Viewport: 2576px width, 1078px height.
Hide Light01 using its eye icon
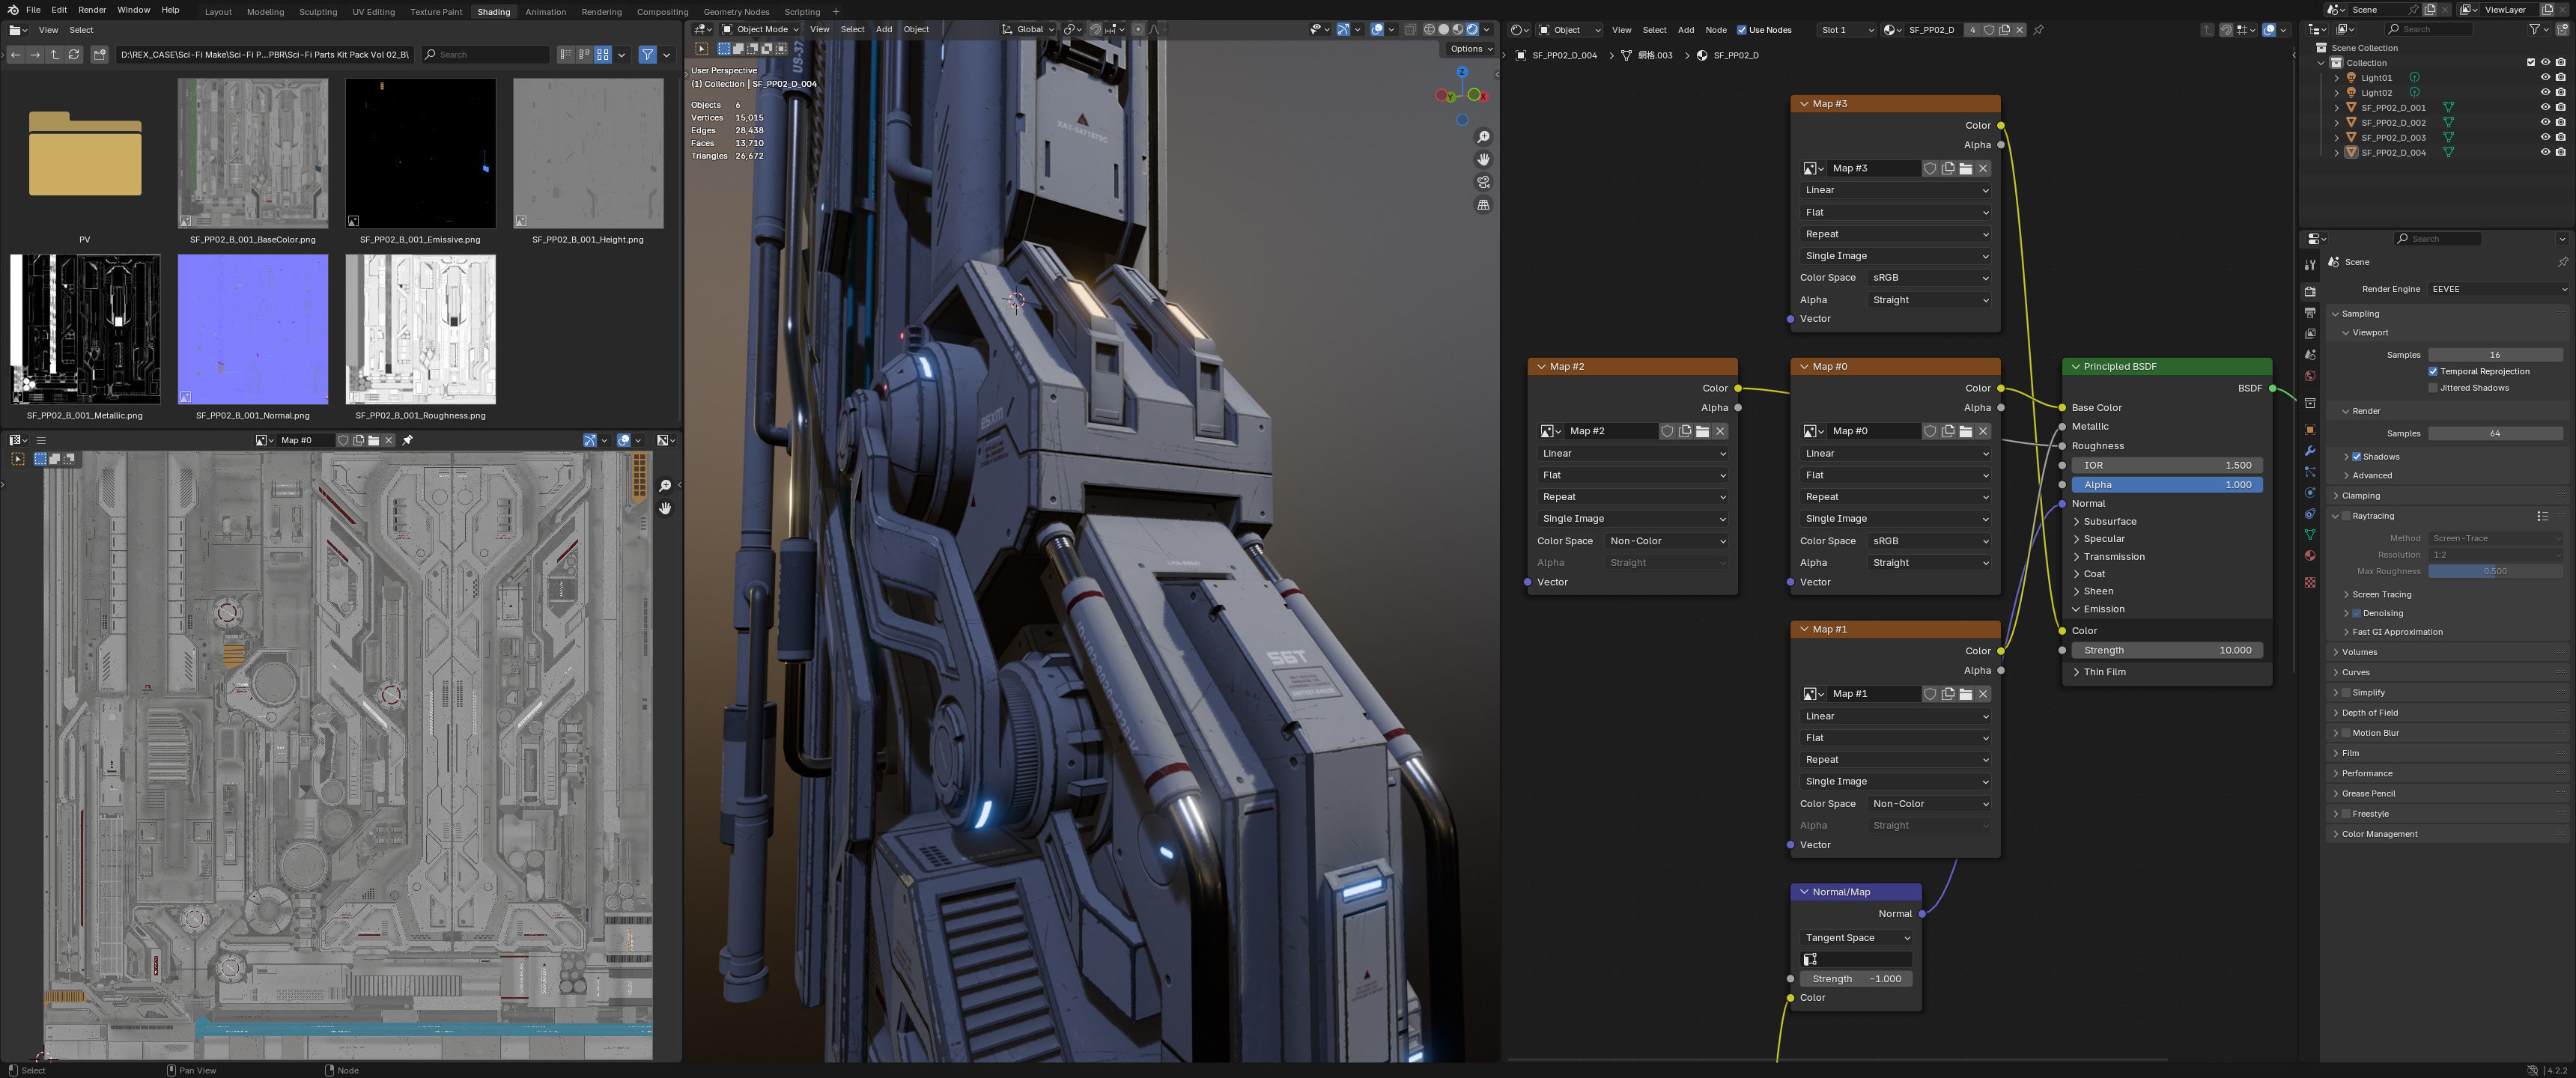[2545, 77]
